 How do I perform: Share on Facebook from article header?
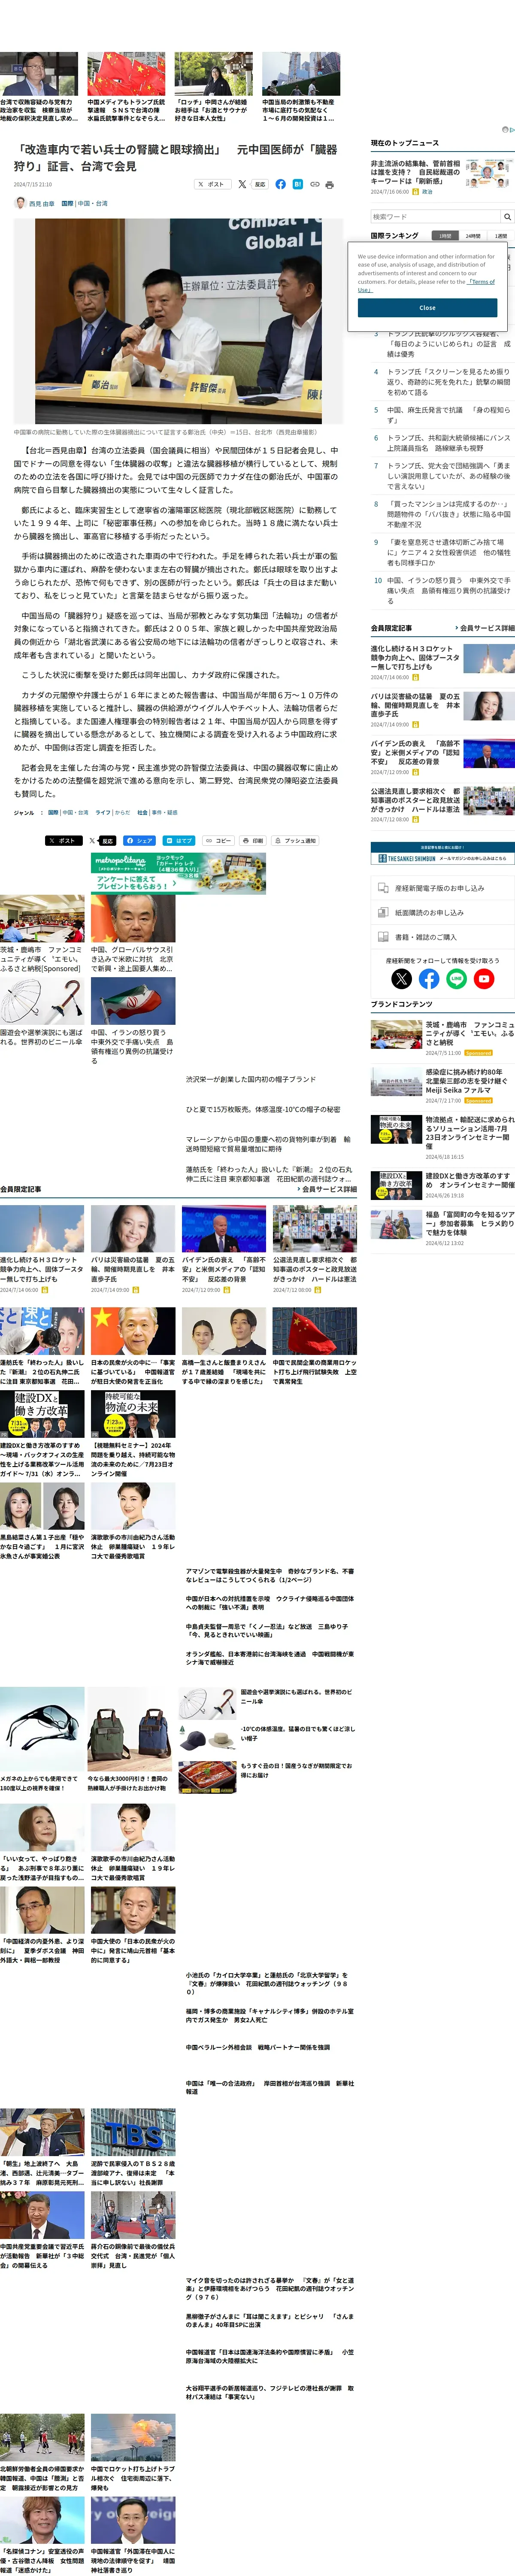click(x=281, y=184)
